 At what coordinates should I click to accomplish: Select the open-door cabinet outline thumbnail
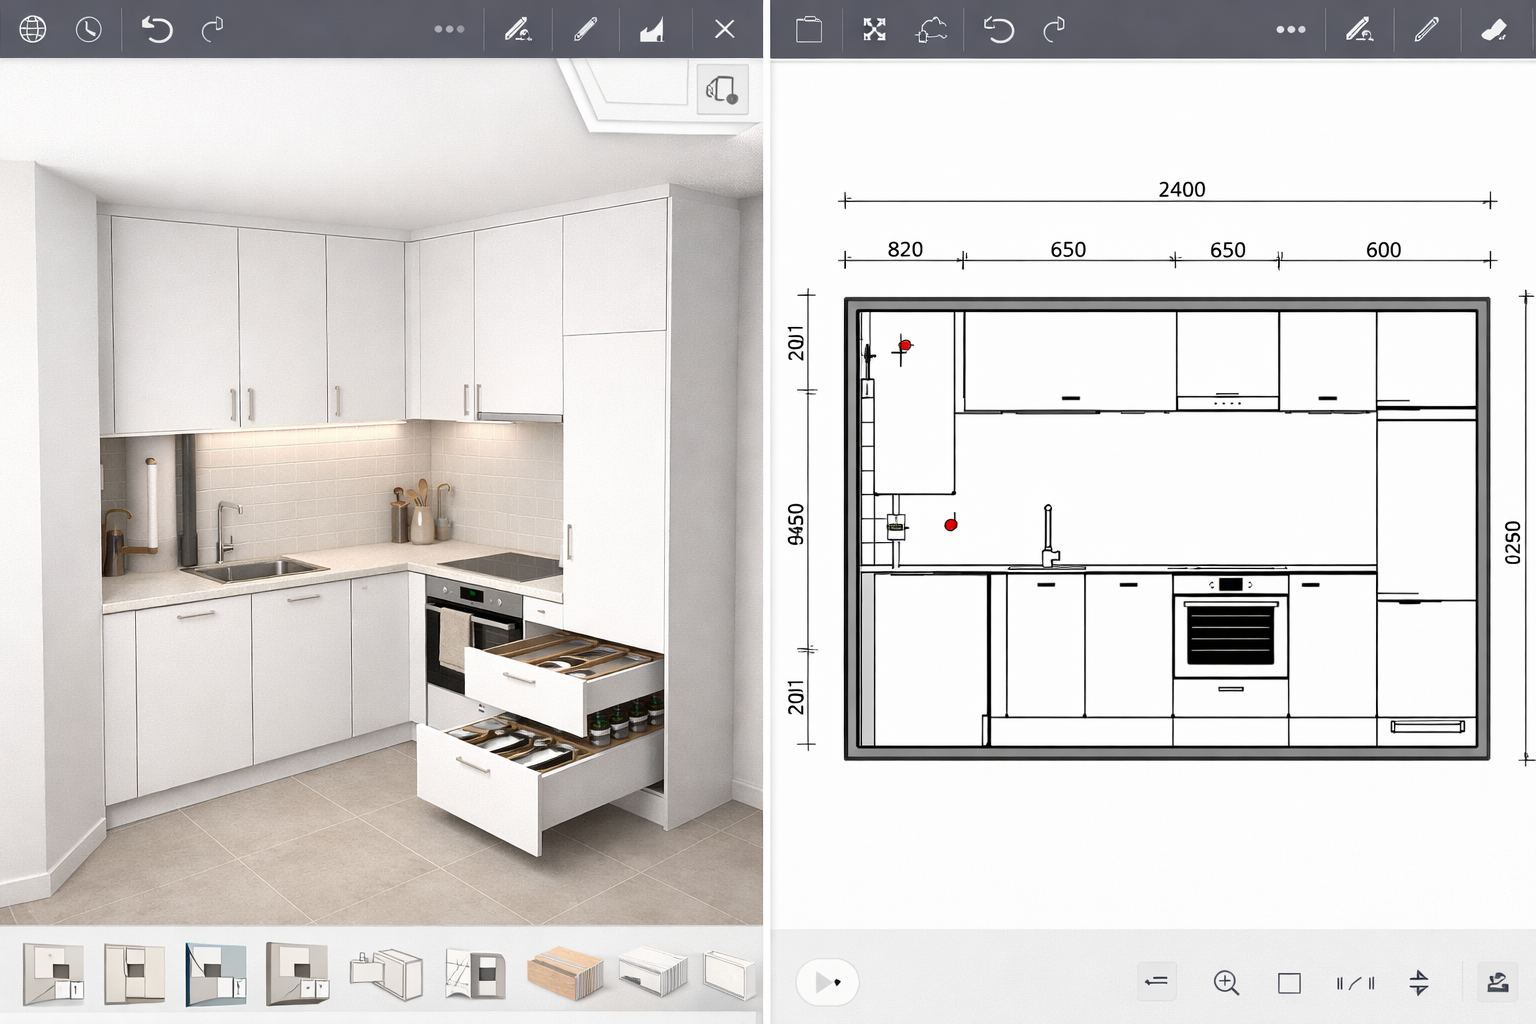[387, 975]
